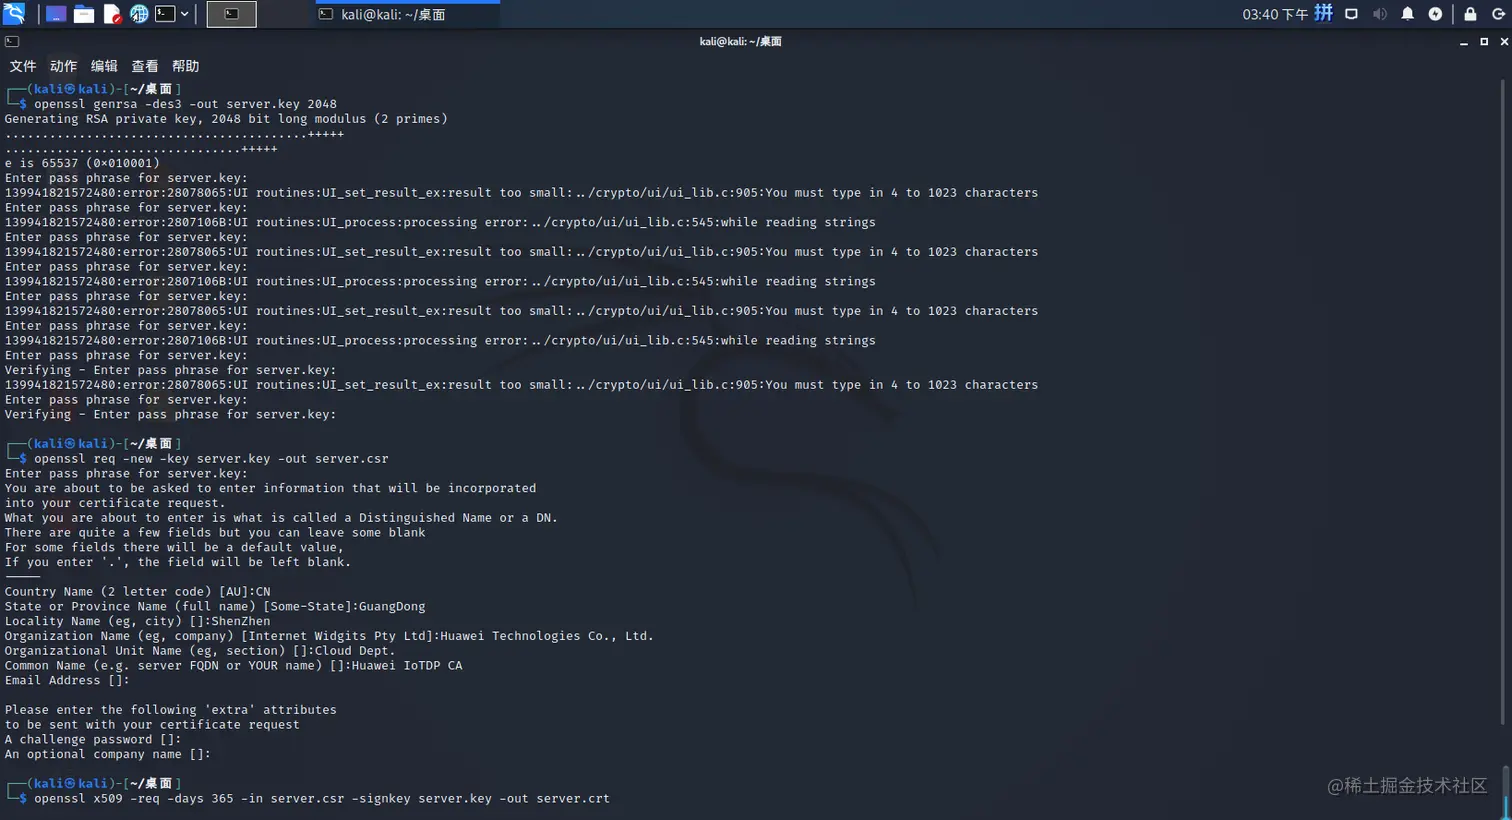Focus the kali@kali taskbar window button
The width and height of the screenshot is (1512, 820).
click(x=408, y=14)
